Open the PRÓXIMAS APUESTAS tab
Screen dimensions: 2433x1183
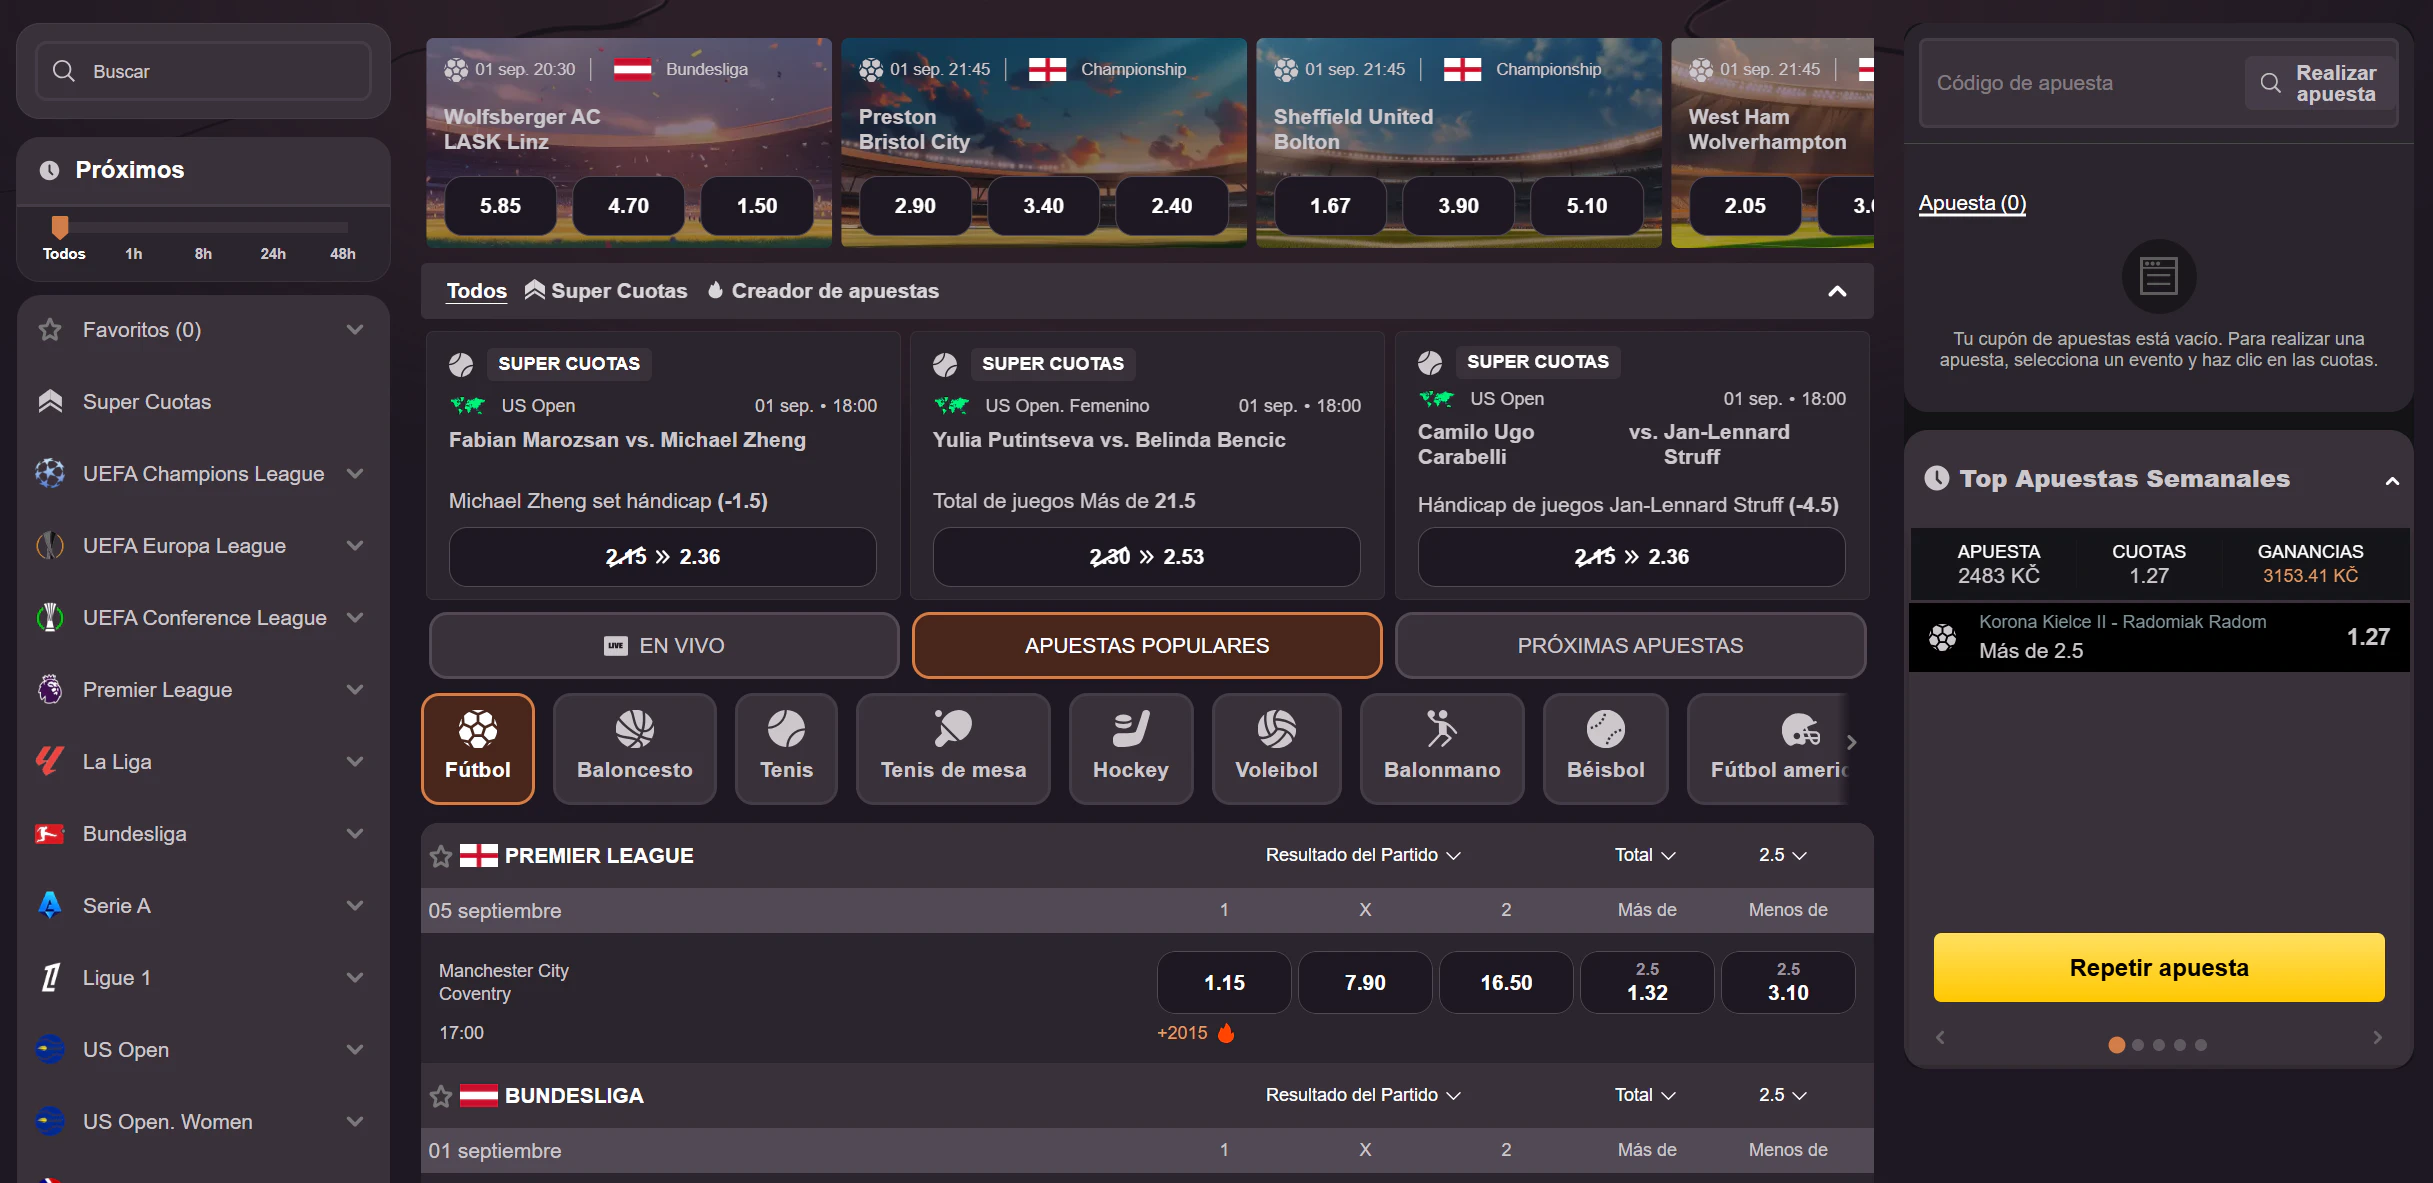point(1630,645)
